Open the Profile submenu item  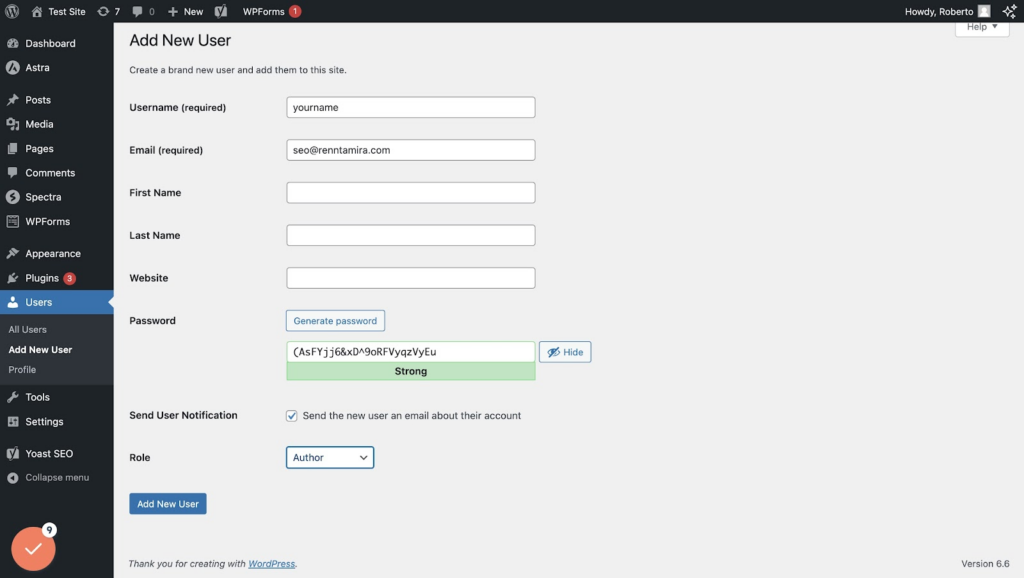[x=22, y=370]
